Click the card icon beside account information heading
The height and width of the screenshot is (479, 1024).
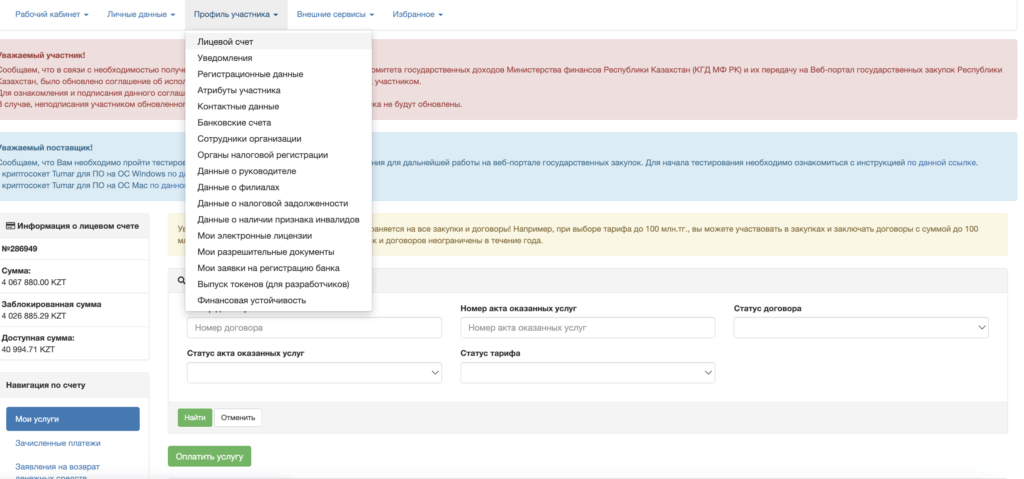(11, 227)
